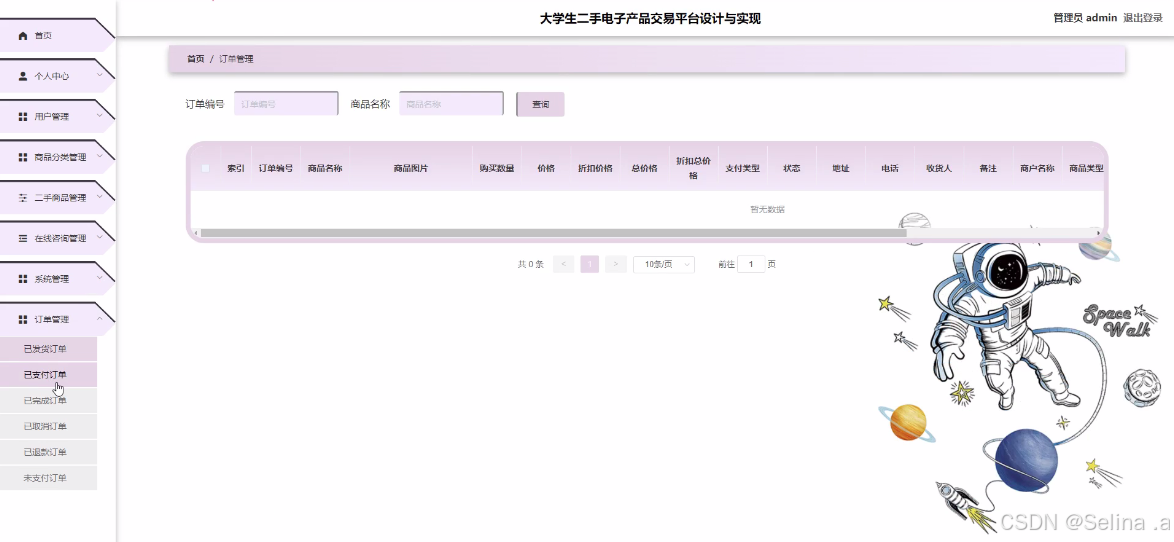Image resolution: width=1174 pixels, height=542 pixels.
Task: Click the 退出登录 logout link
Action: click(1143, 18)
